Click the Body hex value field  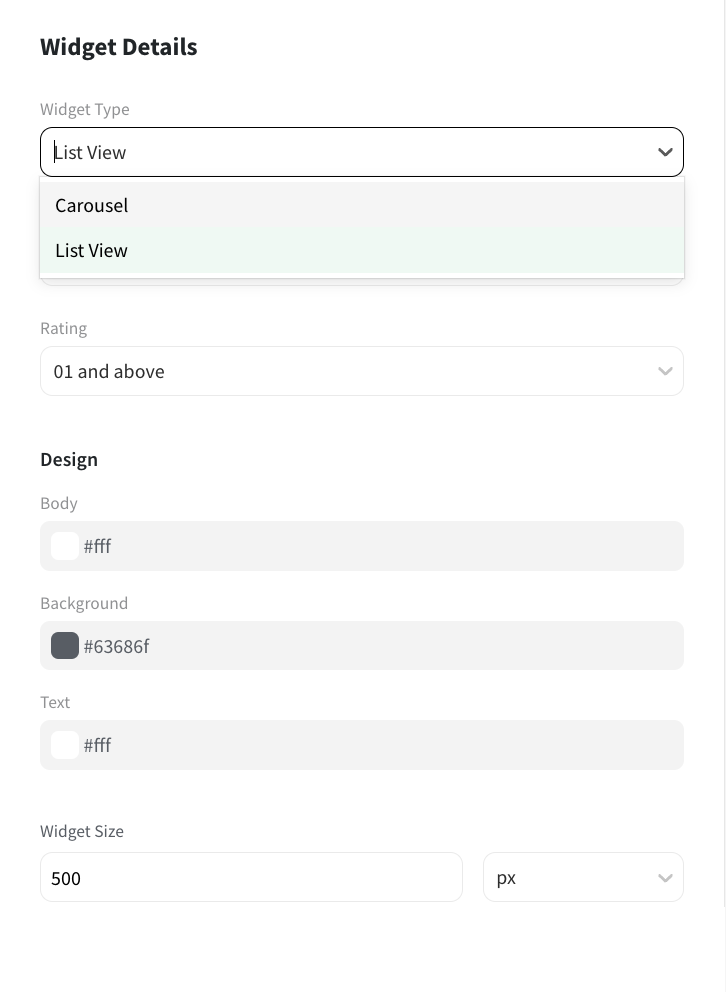pos(380,546)
